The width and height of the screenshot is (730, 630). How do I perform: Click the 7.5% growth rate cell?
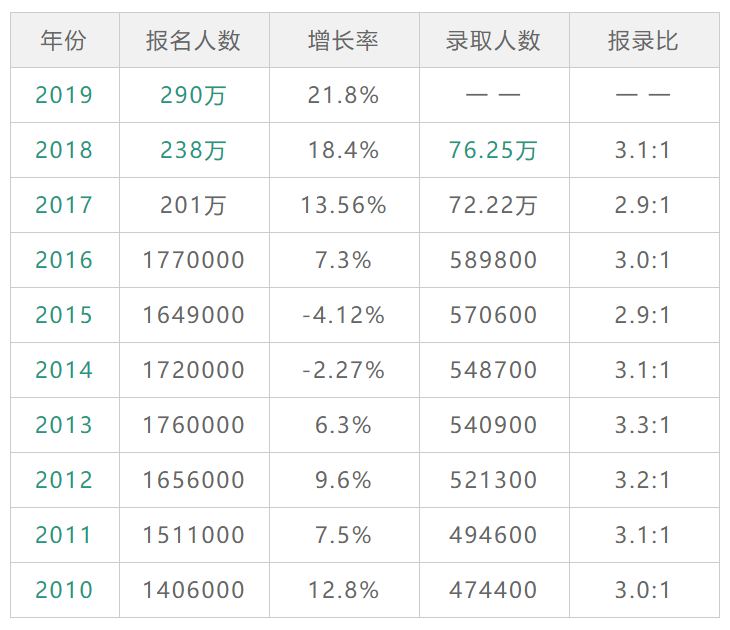[x=344, y=535]
